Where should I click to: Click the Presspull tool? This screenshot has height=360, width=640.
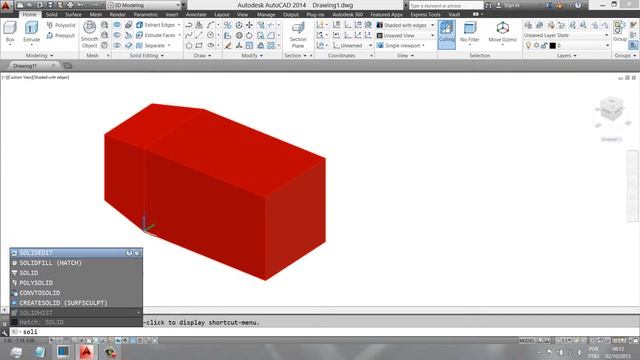coord(61,36)
